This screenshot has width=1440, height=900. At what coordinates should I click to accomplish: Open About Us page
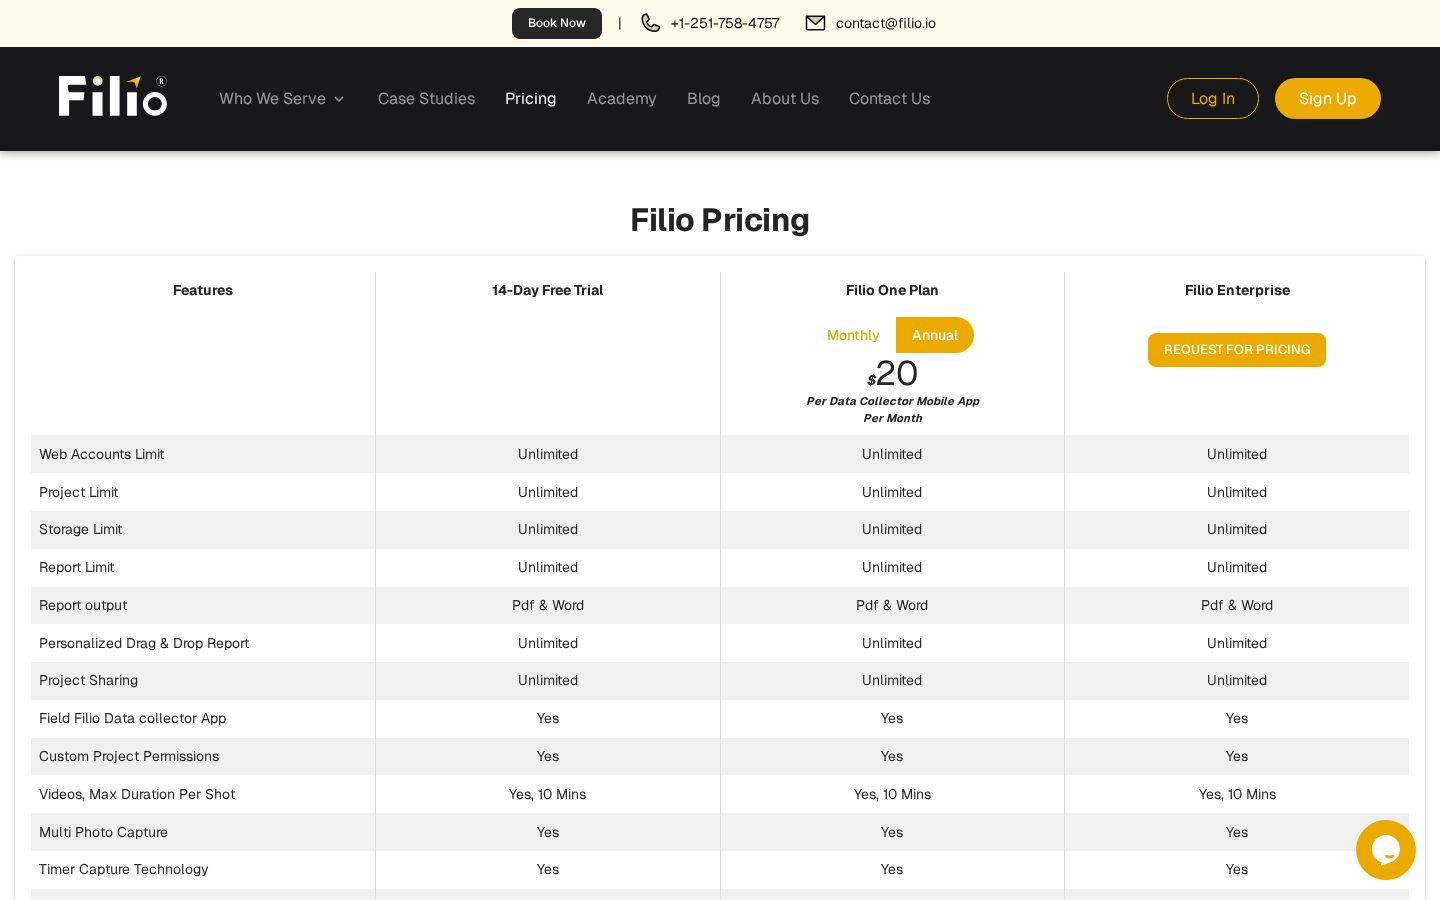[x=785, y=99]
